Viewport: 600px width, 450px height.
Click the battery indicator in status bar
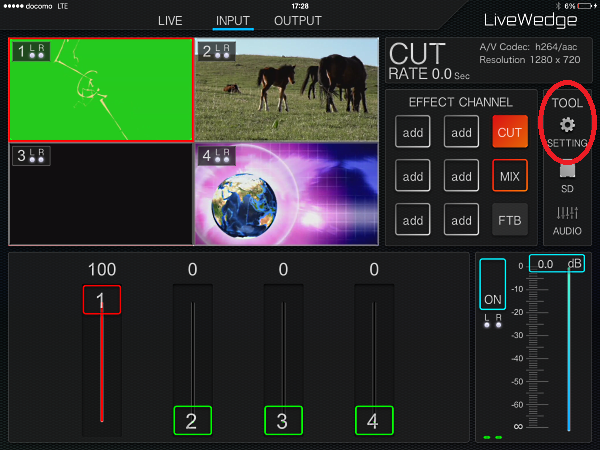pos(584,6)
